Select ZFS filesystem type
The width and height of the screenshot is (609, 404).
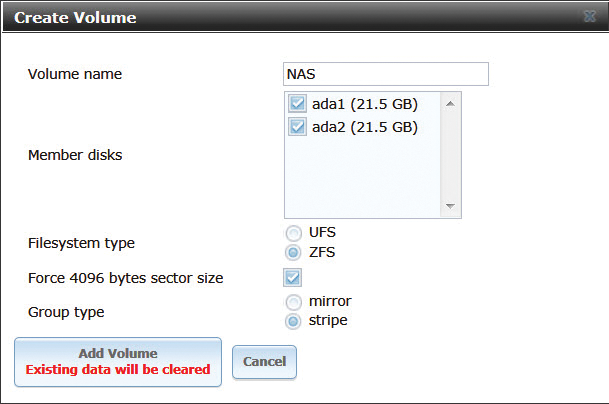[x=294, y=252]
